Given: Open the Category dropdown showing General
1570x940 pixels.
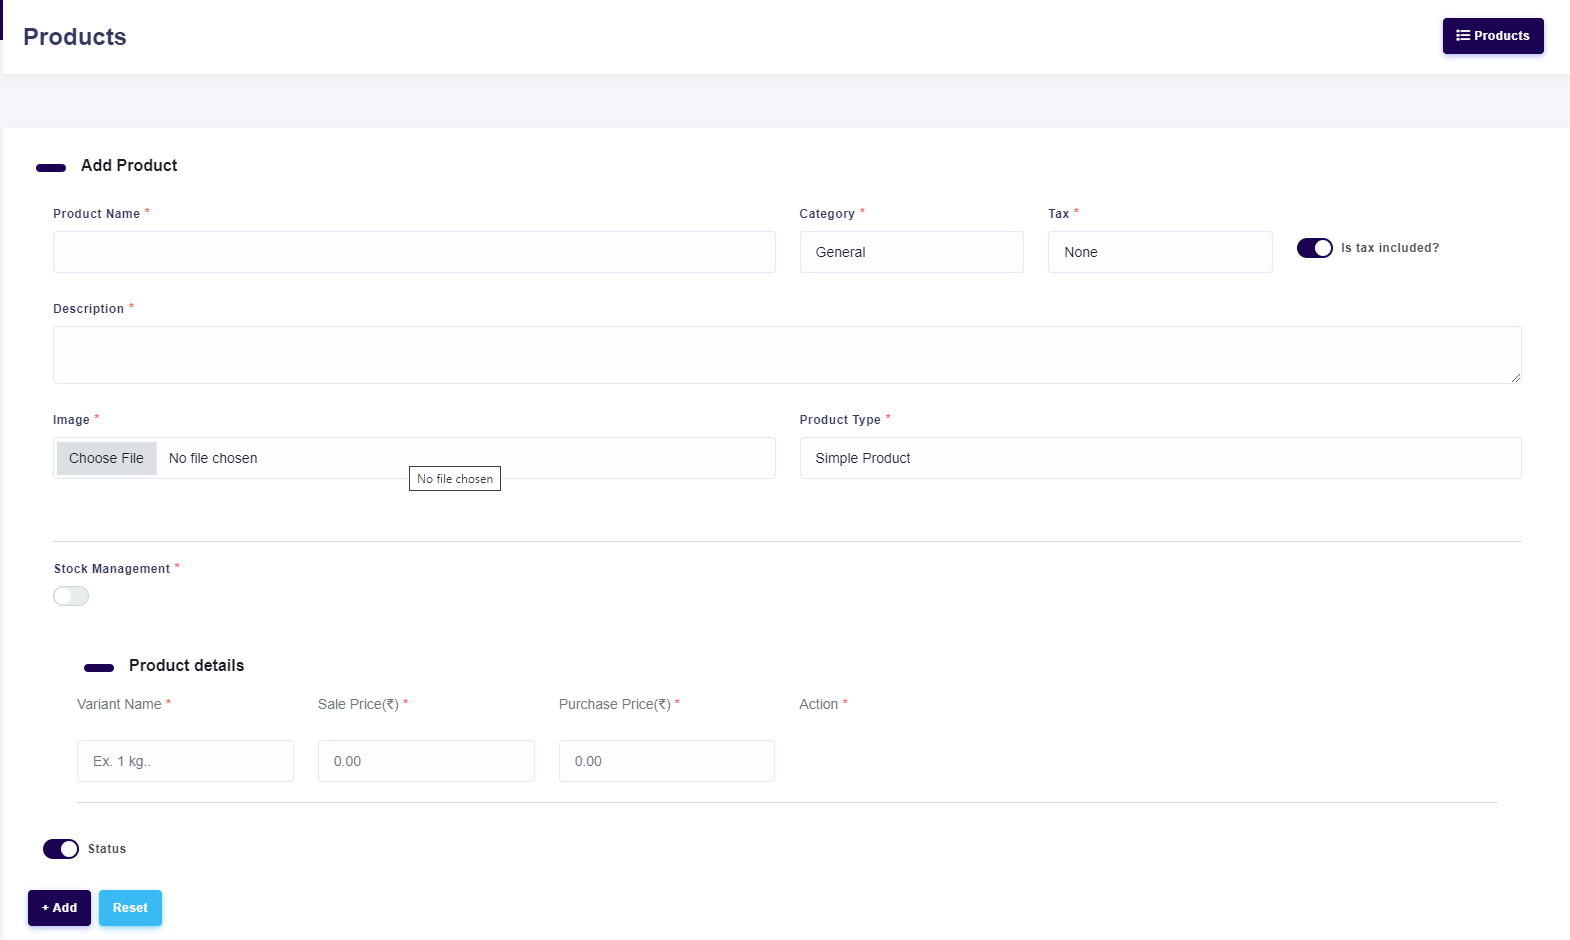Looking at the screenshot, I should [911, 252].
